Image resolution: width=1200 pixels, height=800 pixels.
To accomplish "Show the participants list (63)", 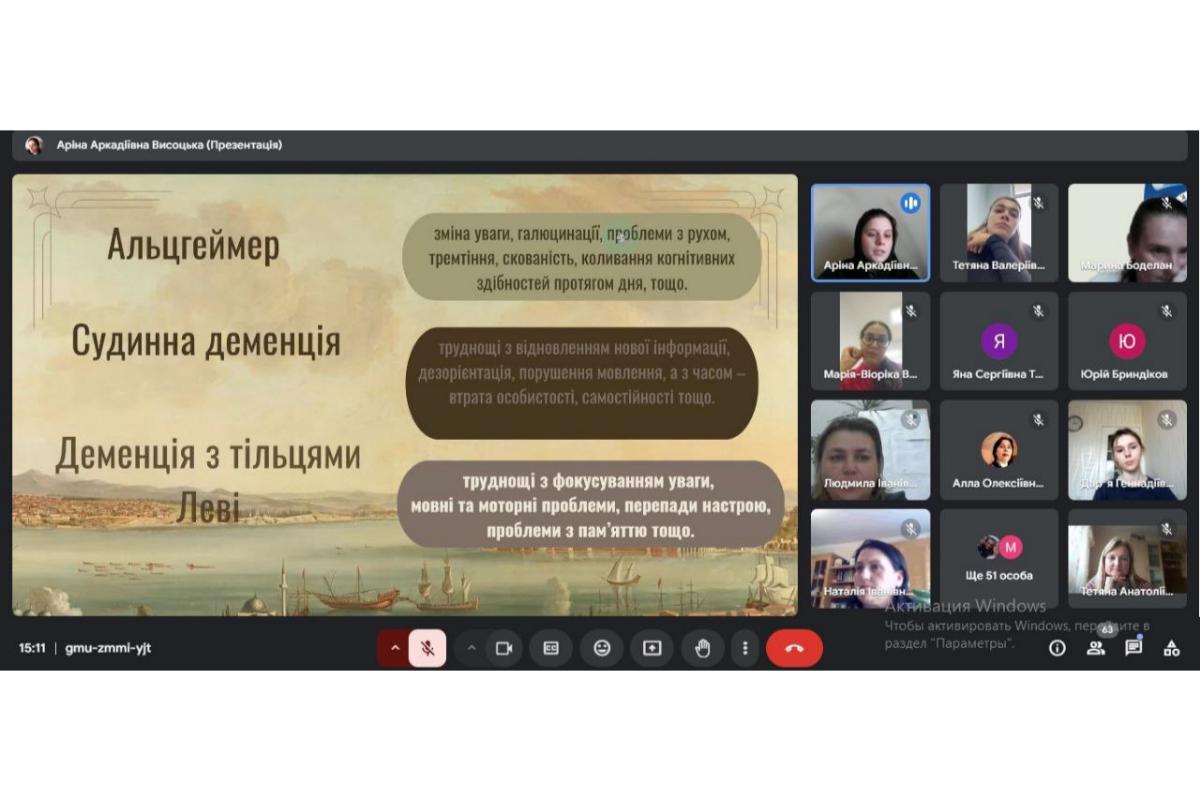I will (x=1096, y=648).
